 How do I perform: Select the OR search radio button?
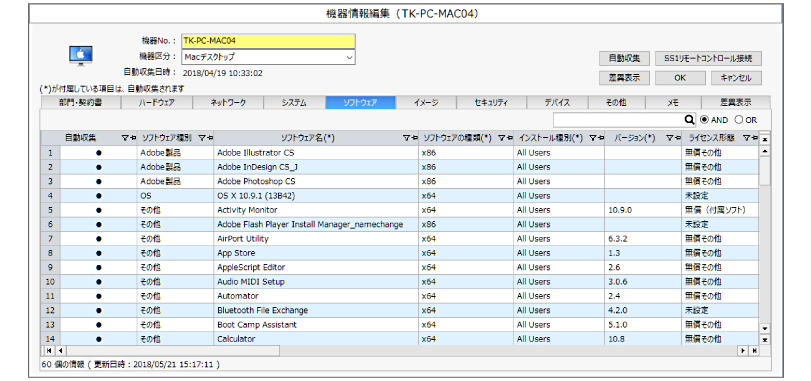pos(739,119)
